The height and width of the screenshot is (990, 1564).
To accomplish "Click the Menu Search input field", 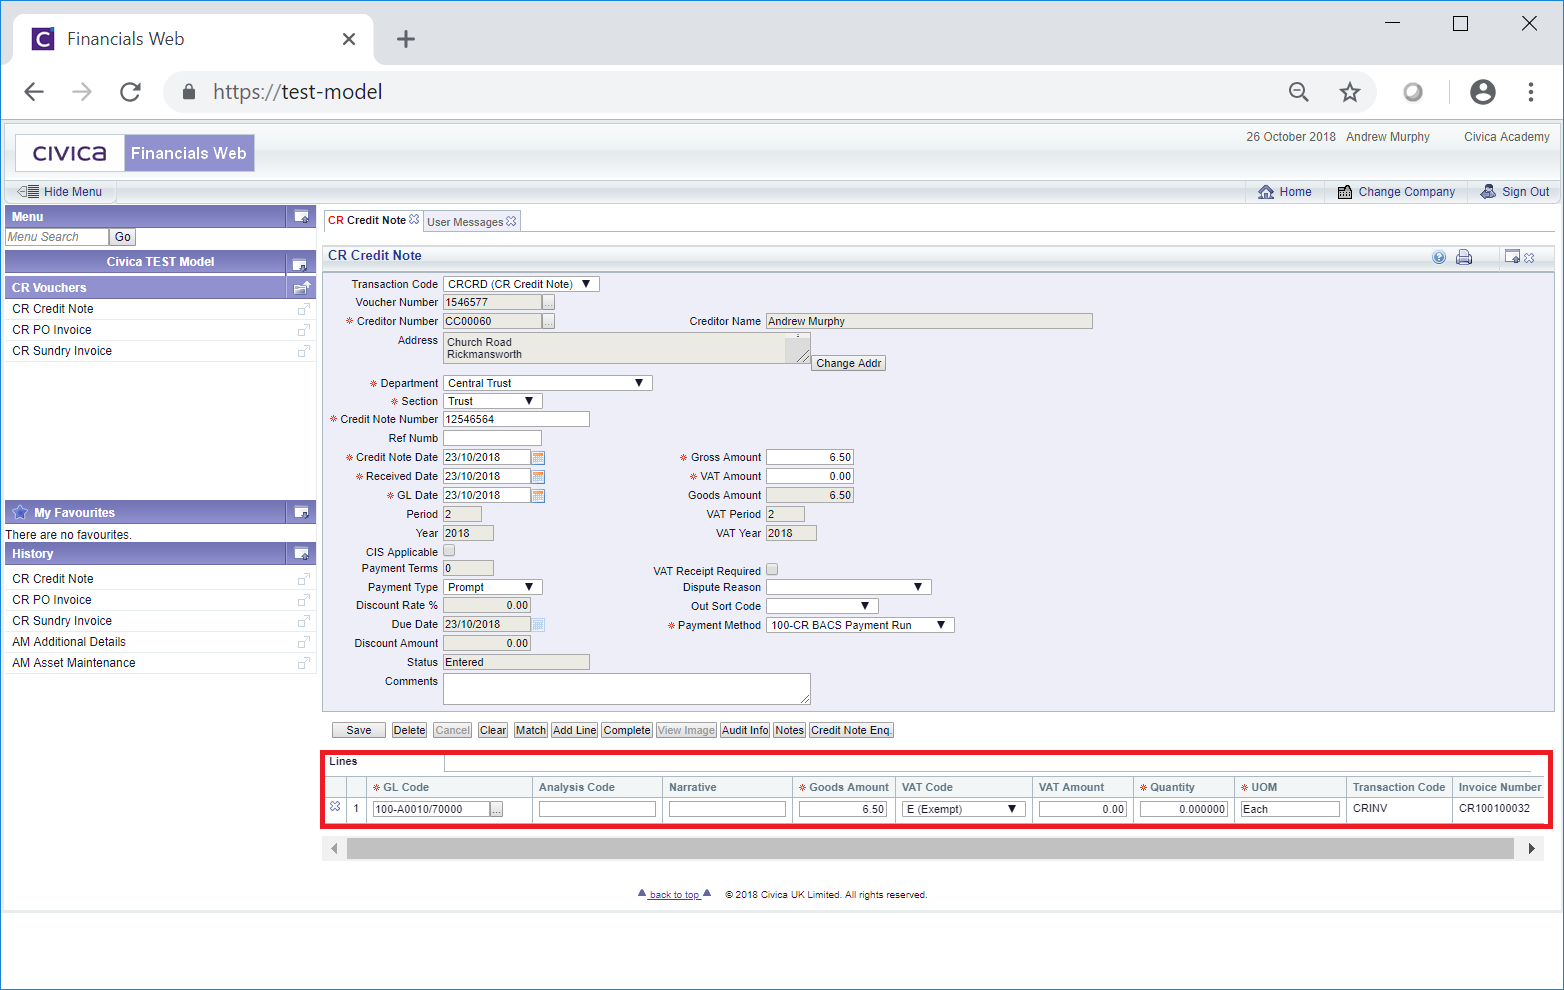I will (57, 237).
